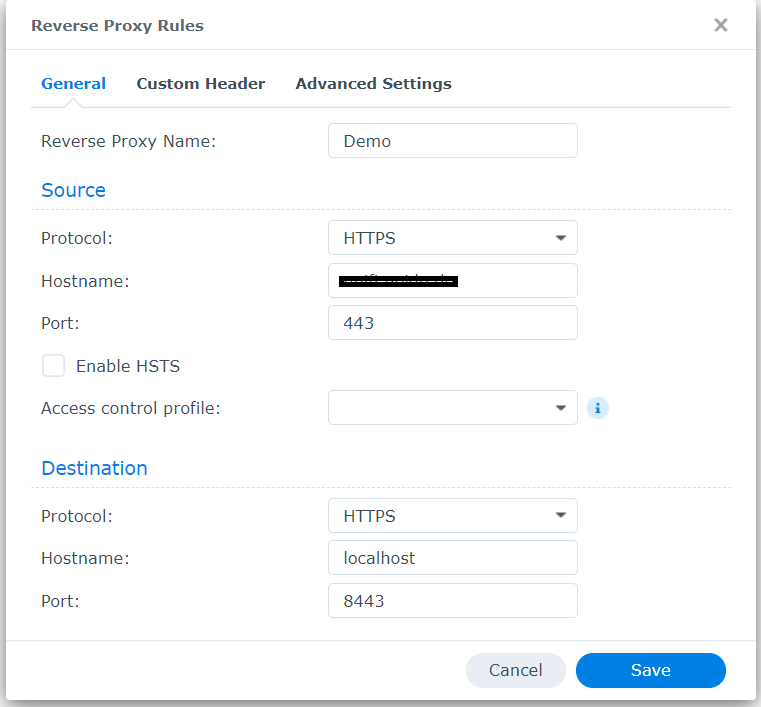Click the info icon beside Access control profile
The width and height of the screenshot is (761, 707).
click(x=597, y=408)
